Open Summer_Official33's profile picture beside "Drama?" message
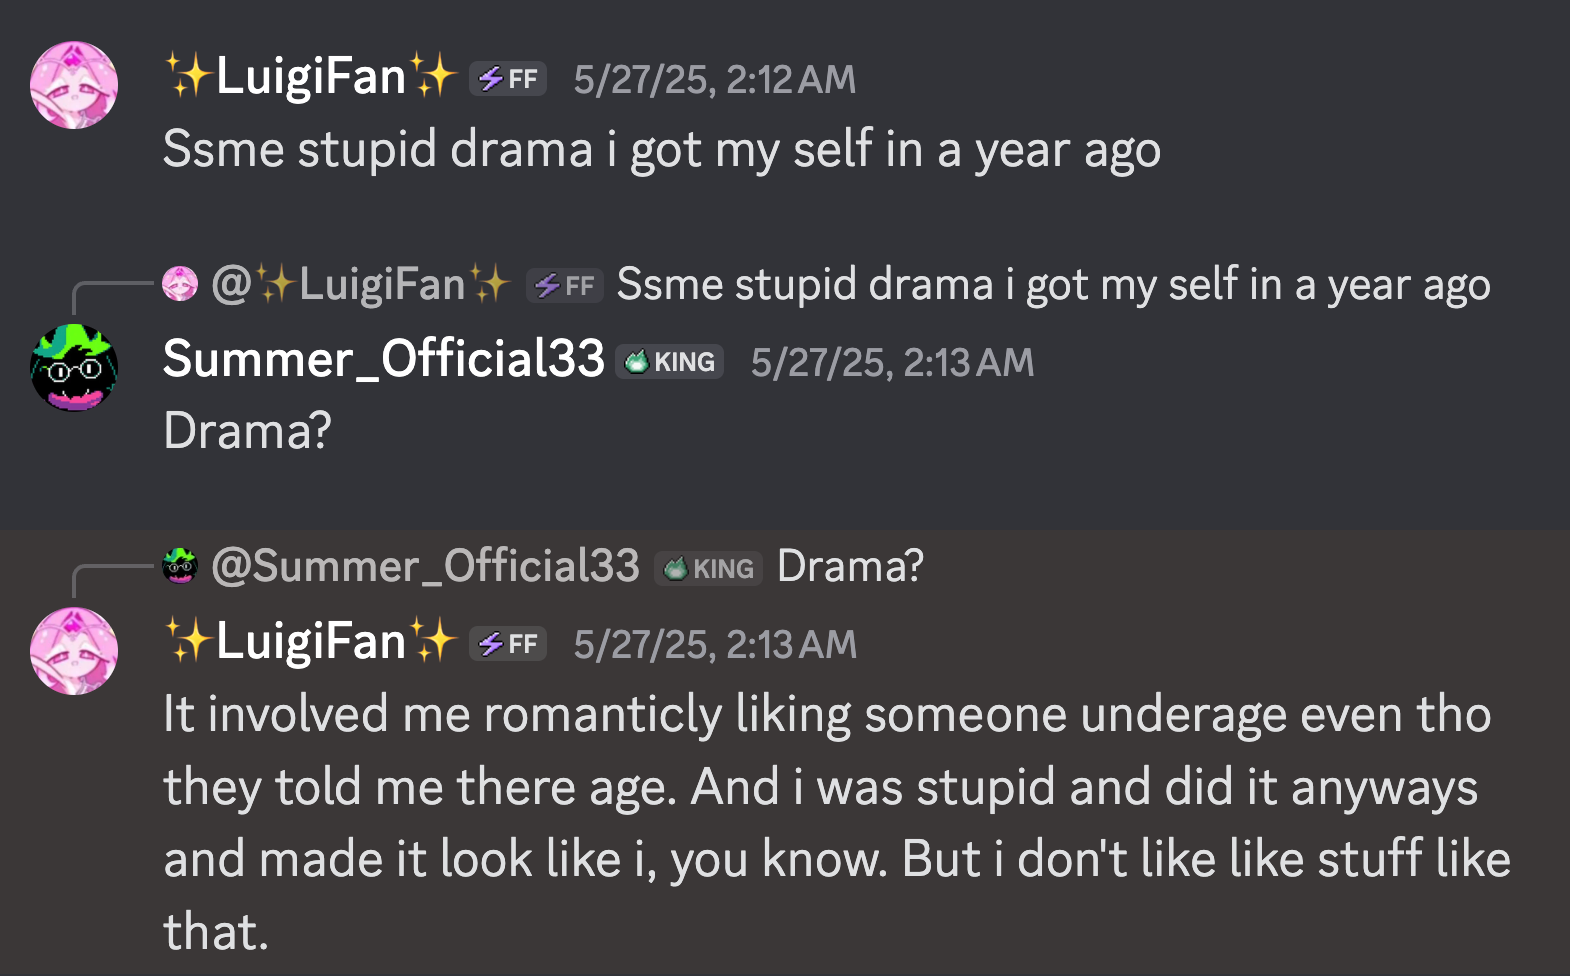The image size is (1570, 976). (x=74, y=368)
